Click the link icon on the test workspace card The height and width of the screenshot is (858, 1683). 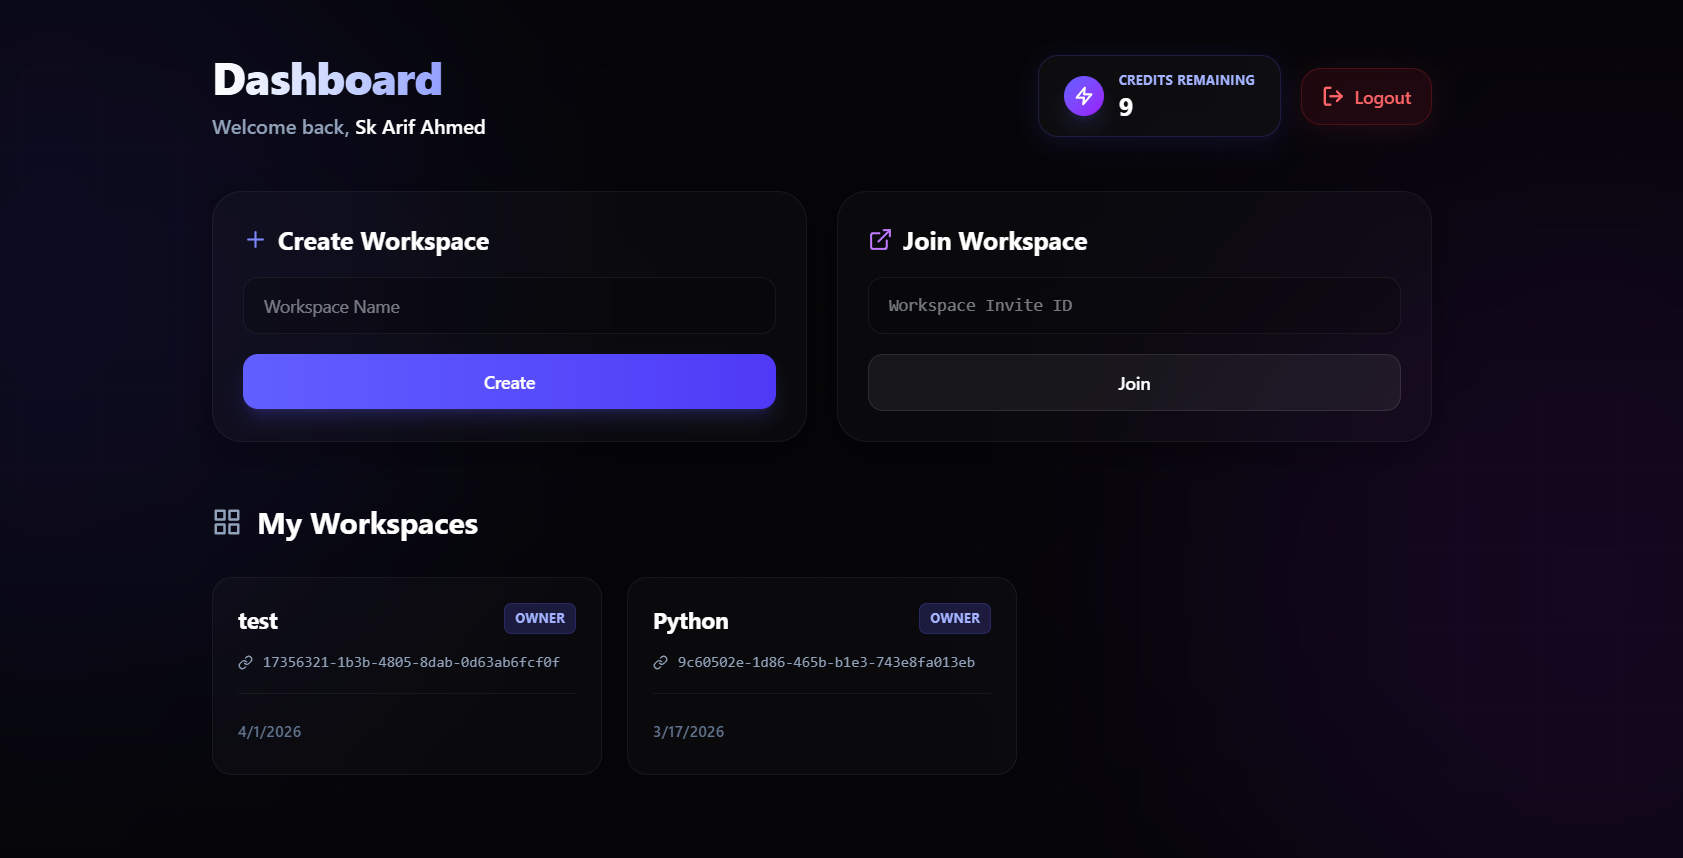244,662
